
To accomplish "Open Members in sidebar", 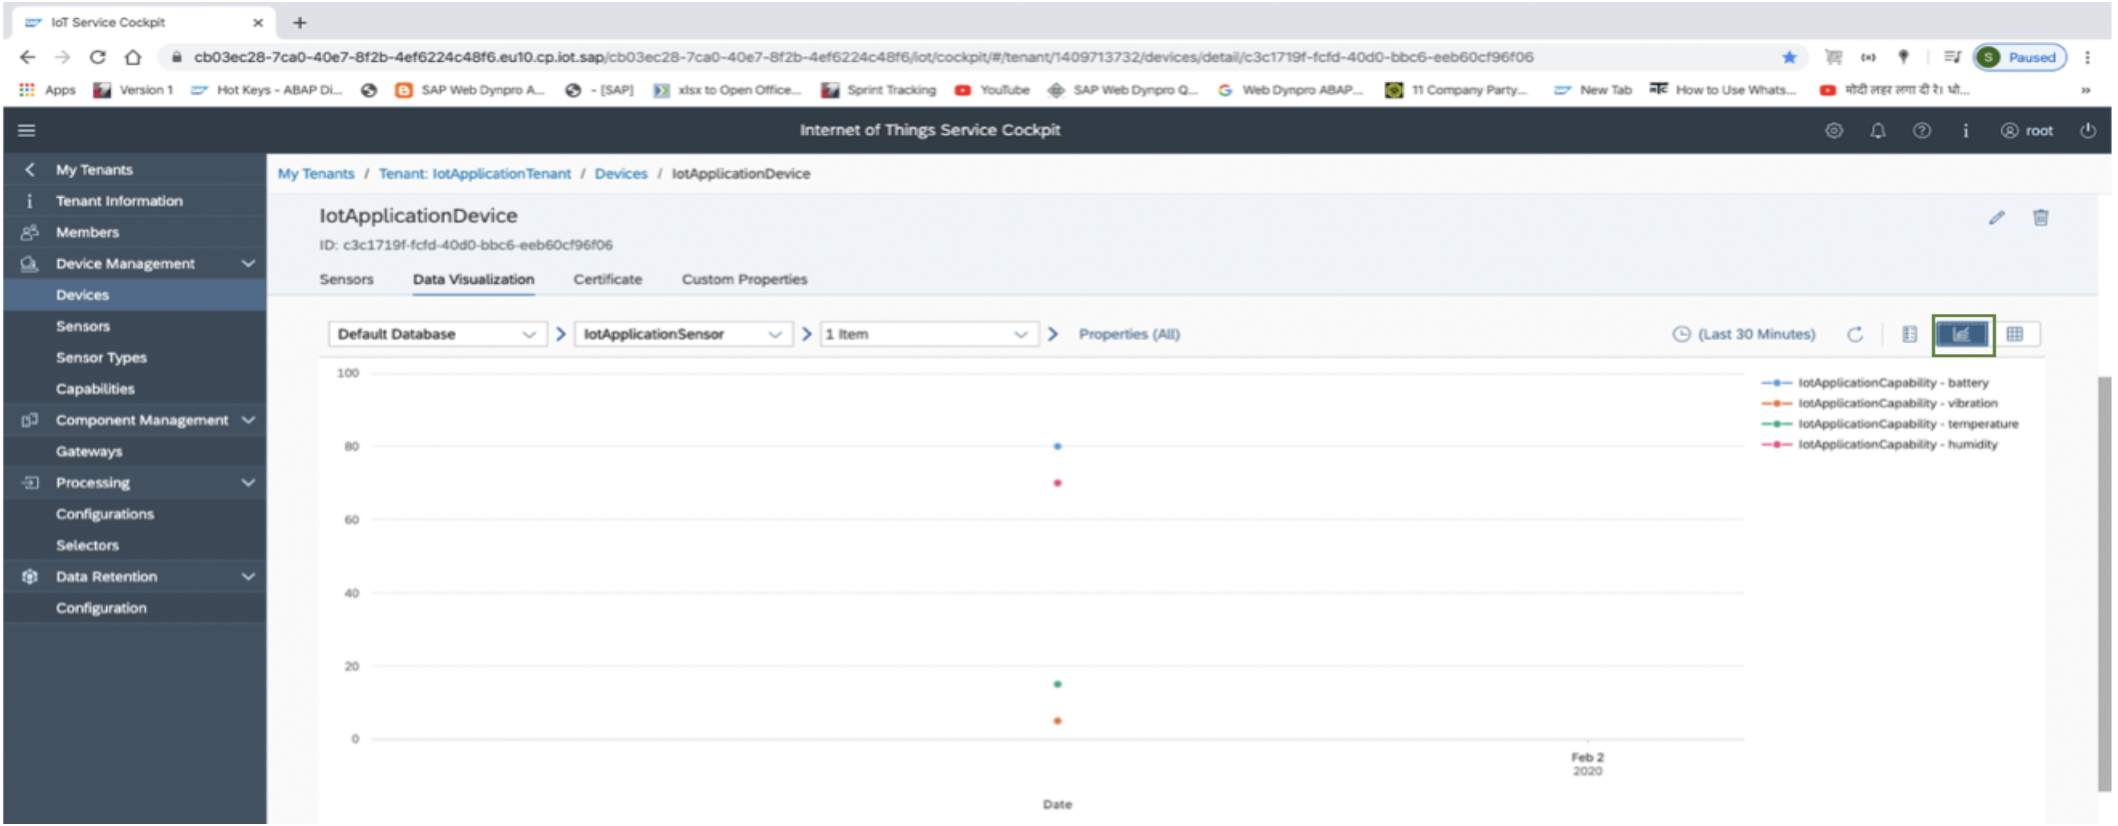I will (135, 232).
